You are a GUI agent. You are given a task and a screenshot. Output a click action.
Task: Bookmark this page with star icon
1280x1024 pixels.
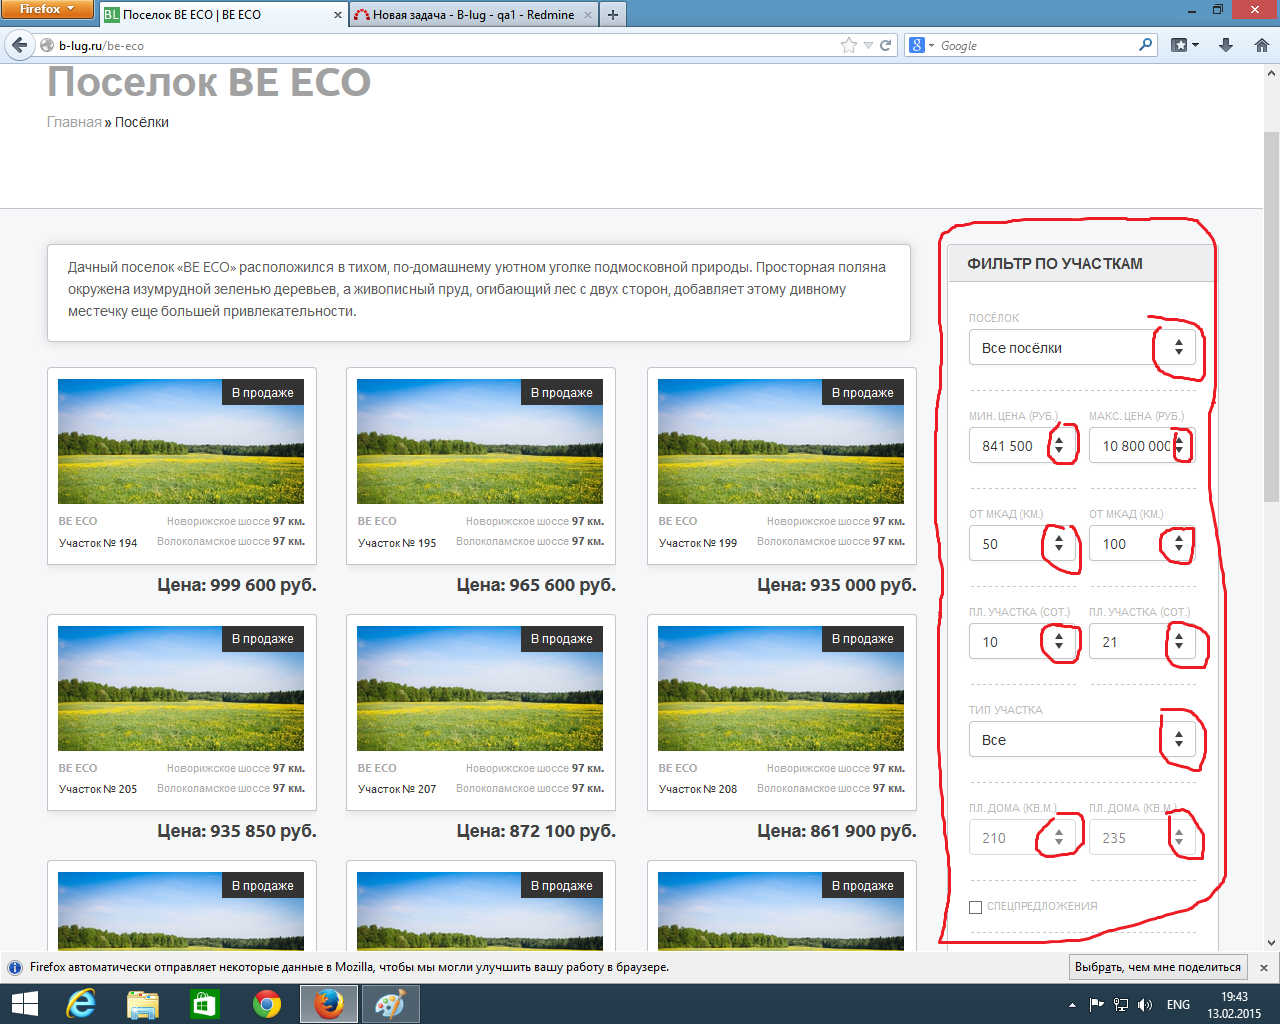[849, 45]
